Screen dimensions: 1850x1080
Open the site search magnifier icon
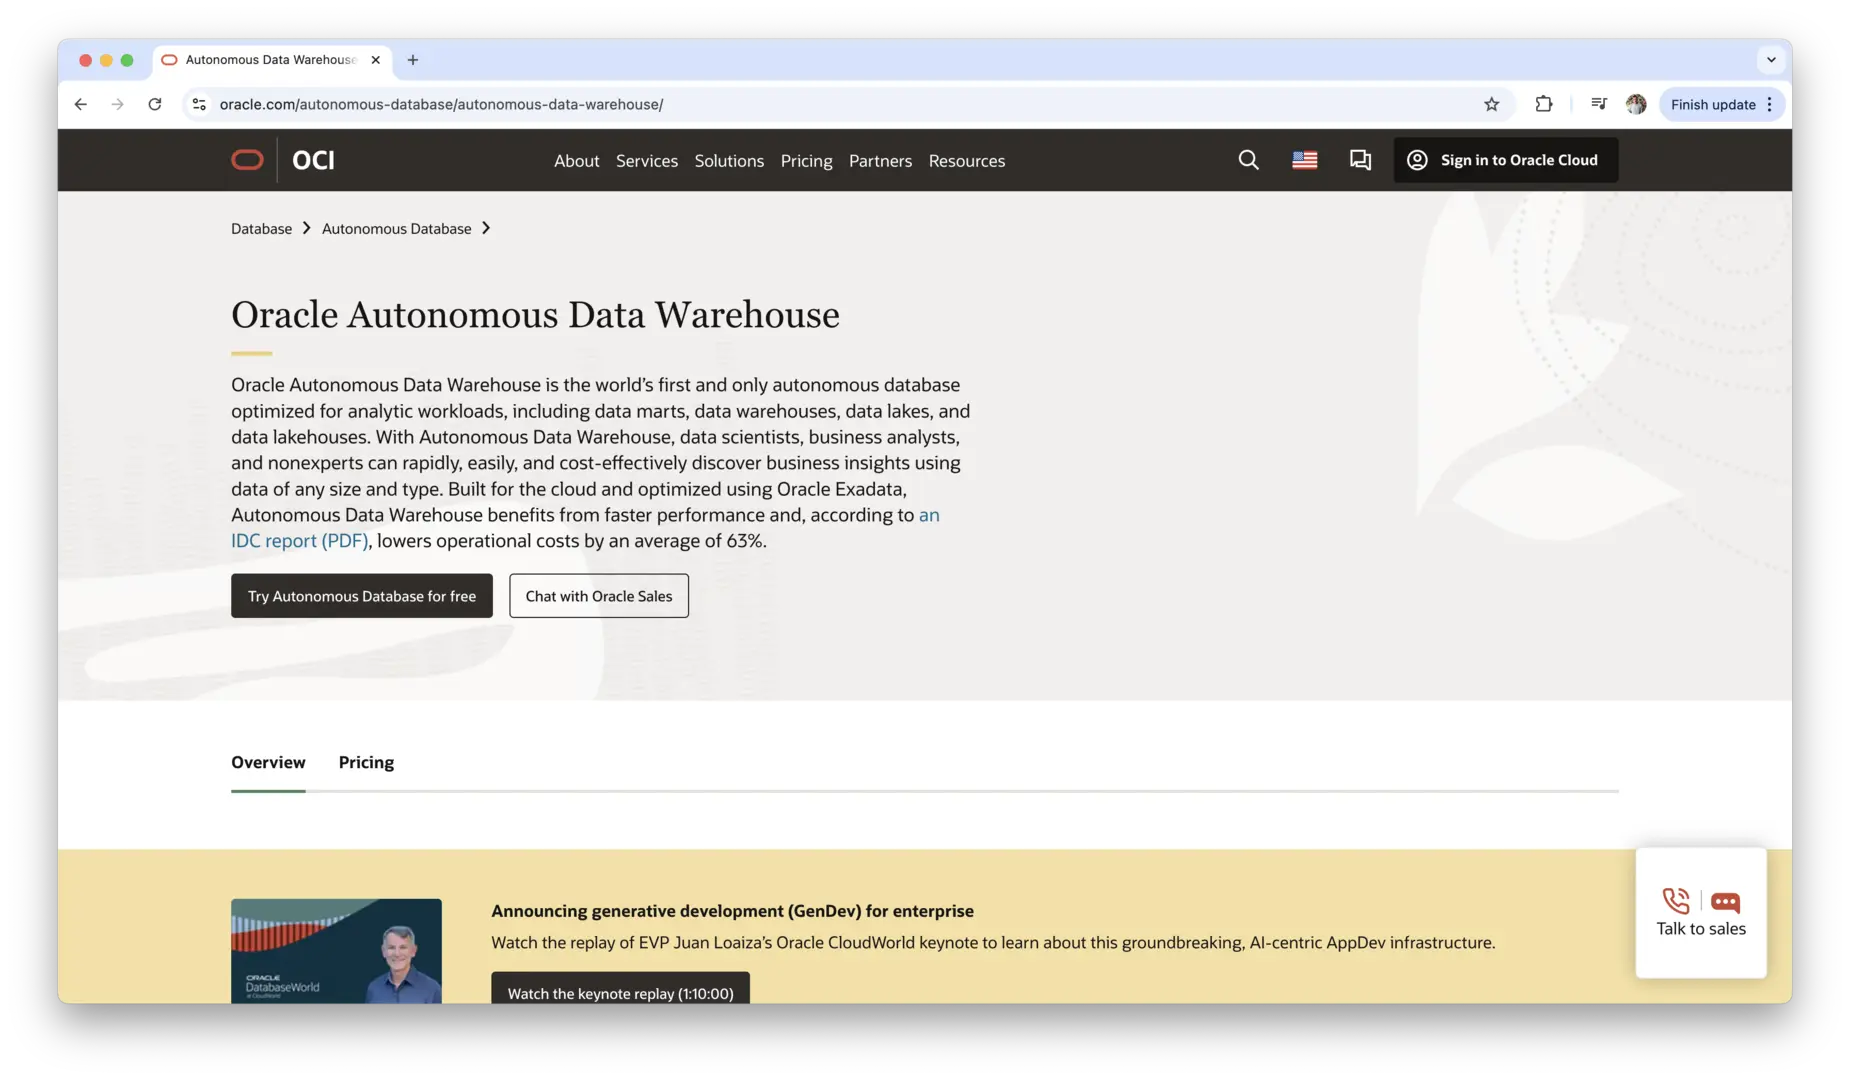[x=1248, y=160]
